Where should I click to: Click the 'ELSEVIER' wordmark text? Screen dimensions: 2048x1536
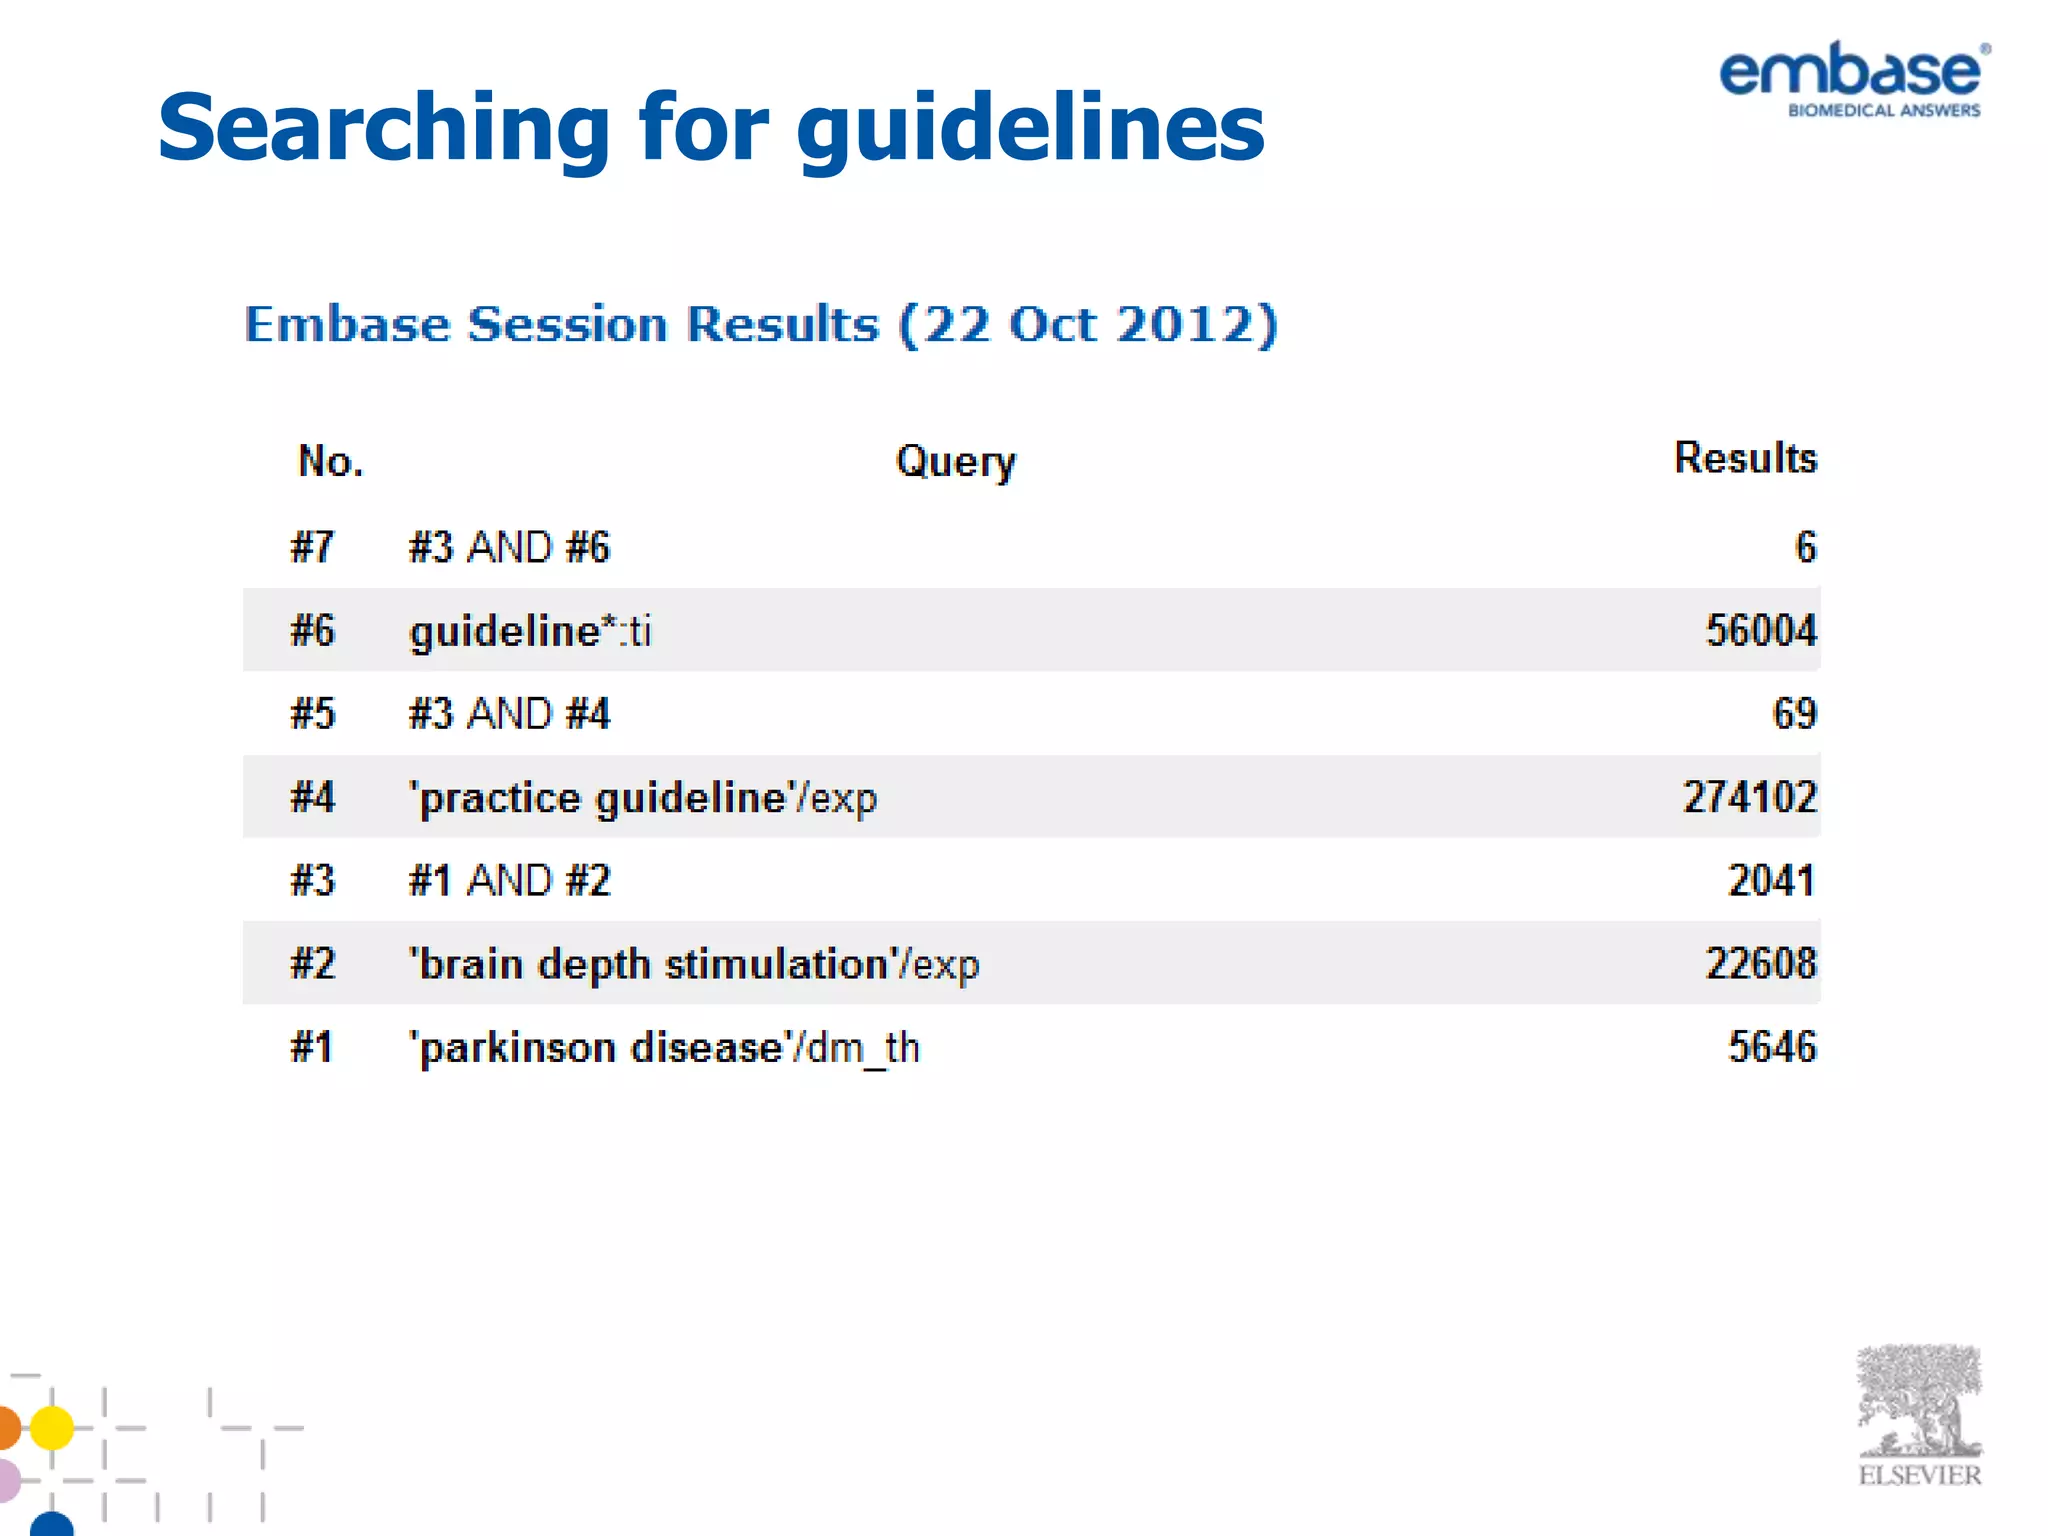pyautogui.click(x=1919, y=1475)
